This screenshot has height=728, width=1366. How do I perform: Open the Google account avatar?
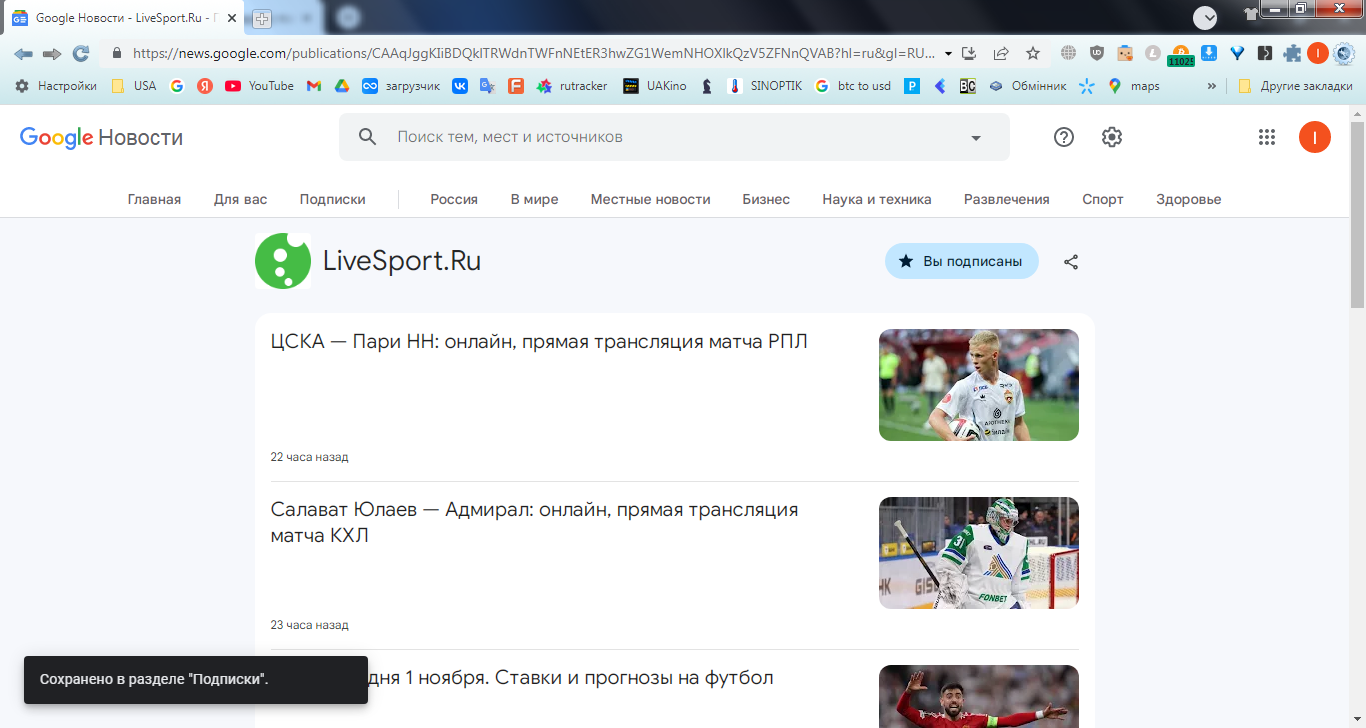pyautogui.click(x=1315, y=137)
